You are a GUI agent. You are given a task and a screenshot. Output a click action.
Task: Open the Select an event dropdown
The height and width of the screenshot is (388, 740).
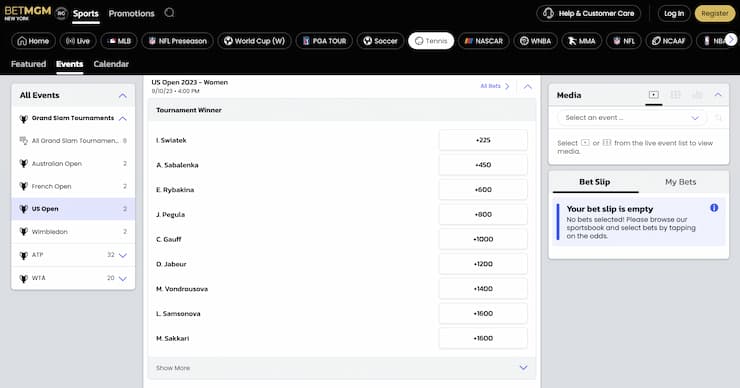(x=632, y=118)
